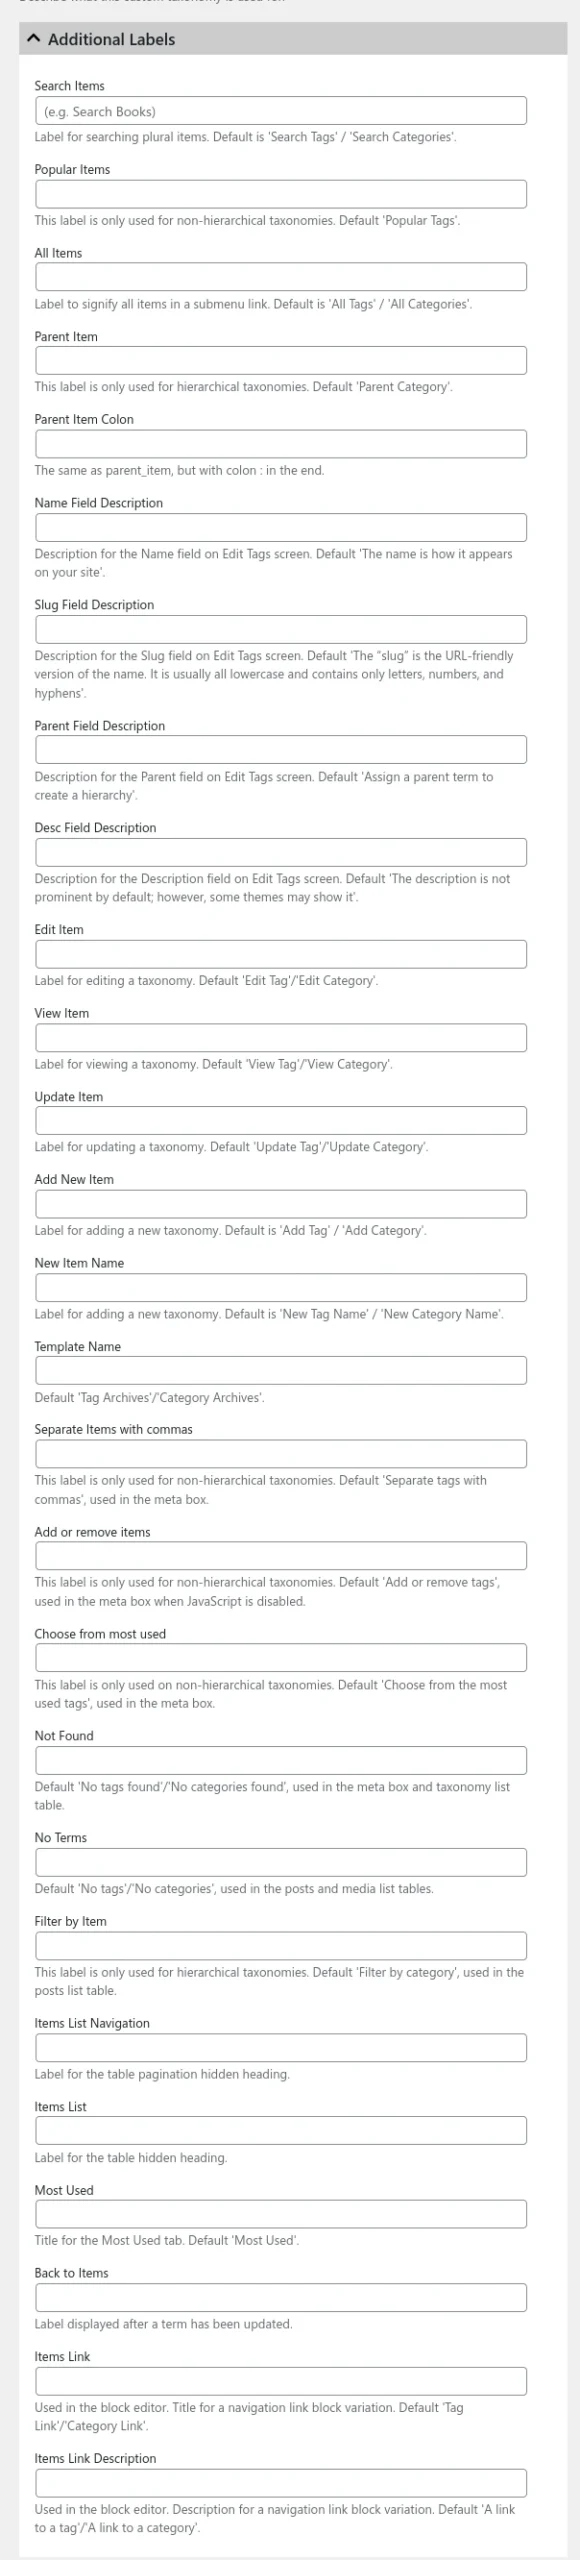580x2560 pixels.
Task: Click the Slug Field Description box
Action: (x=281, y=630)
